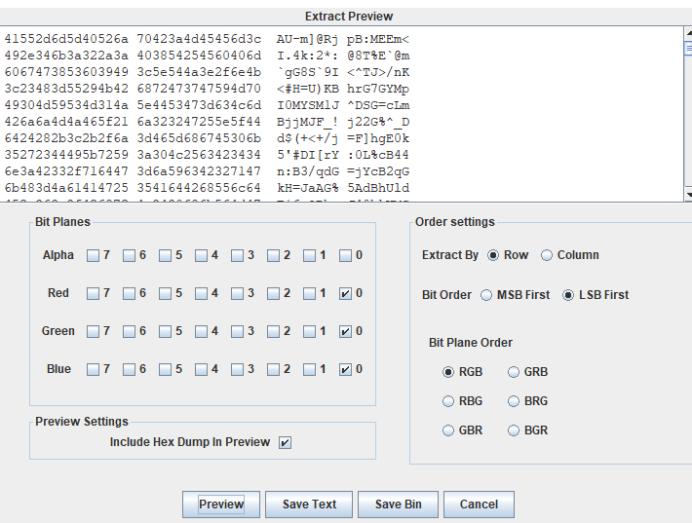Enable Red bit plane 7
This screenshot has height=523, width=692.
click(x=93, y=293)
